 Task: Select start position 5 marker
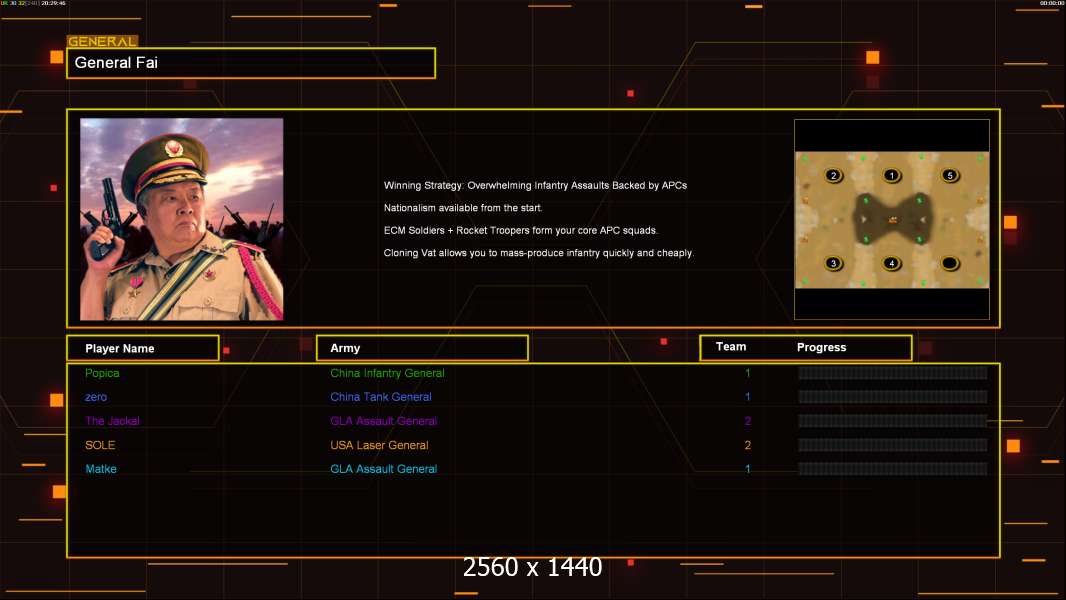tap(950, 176)
